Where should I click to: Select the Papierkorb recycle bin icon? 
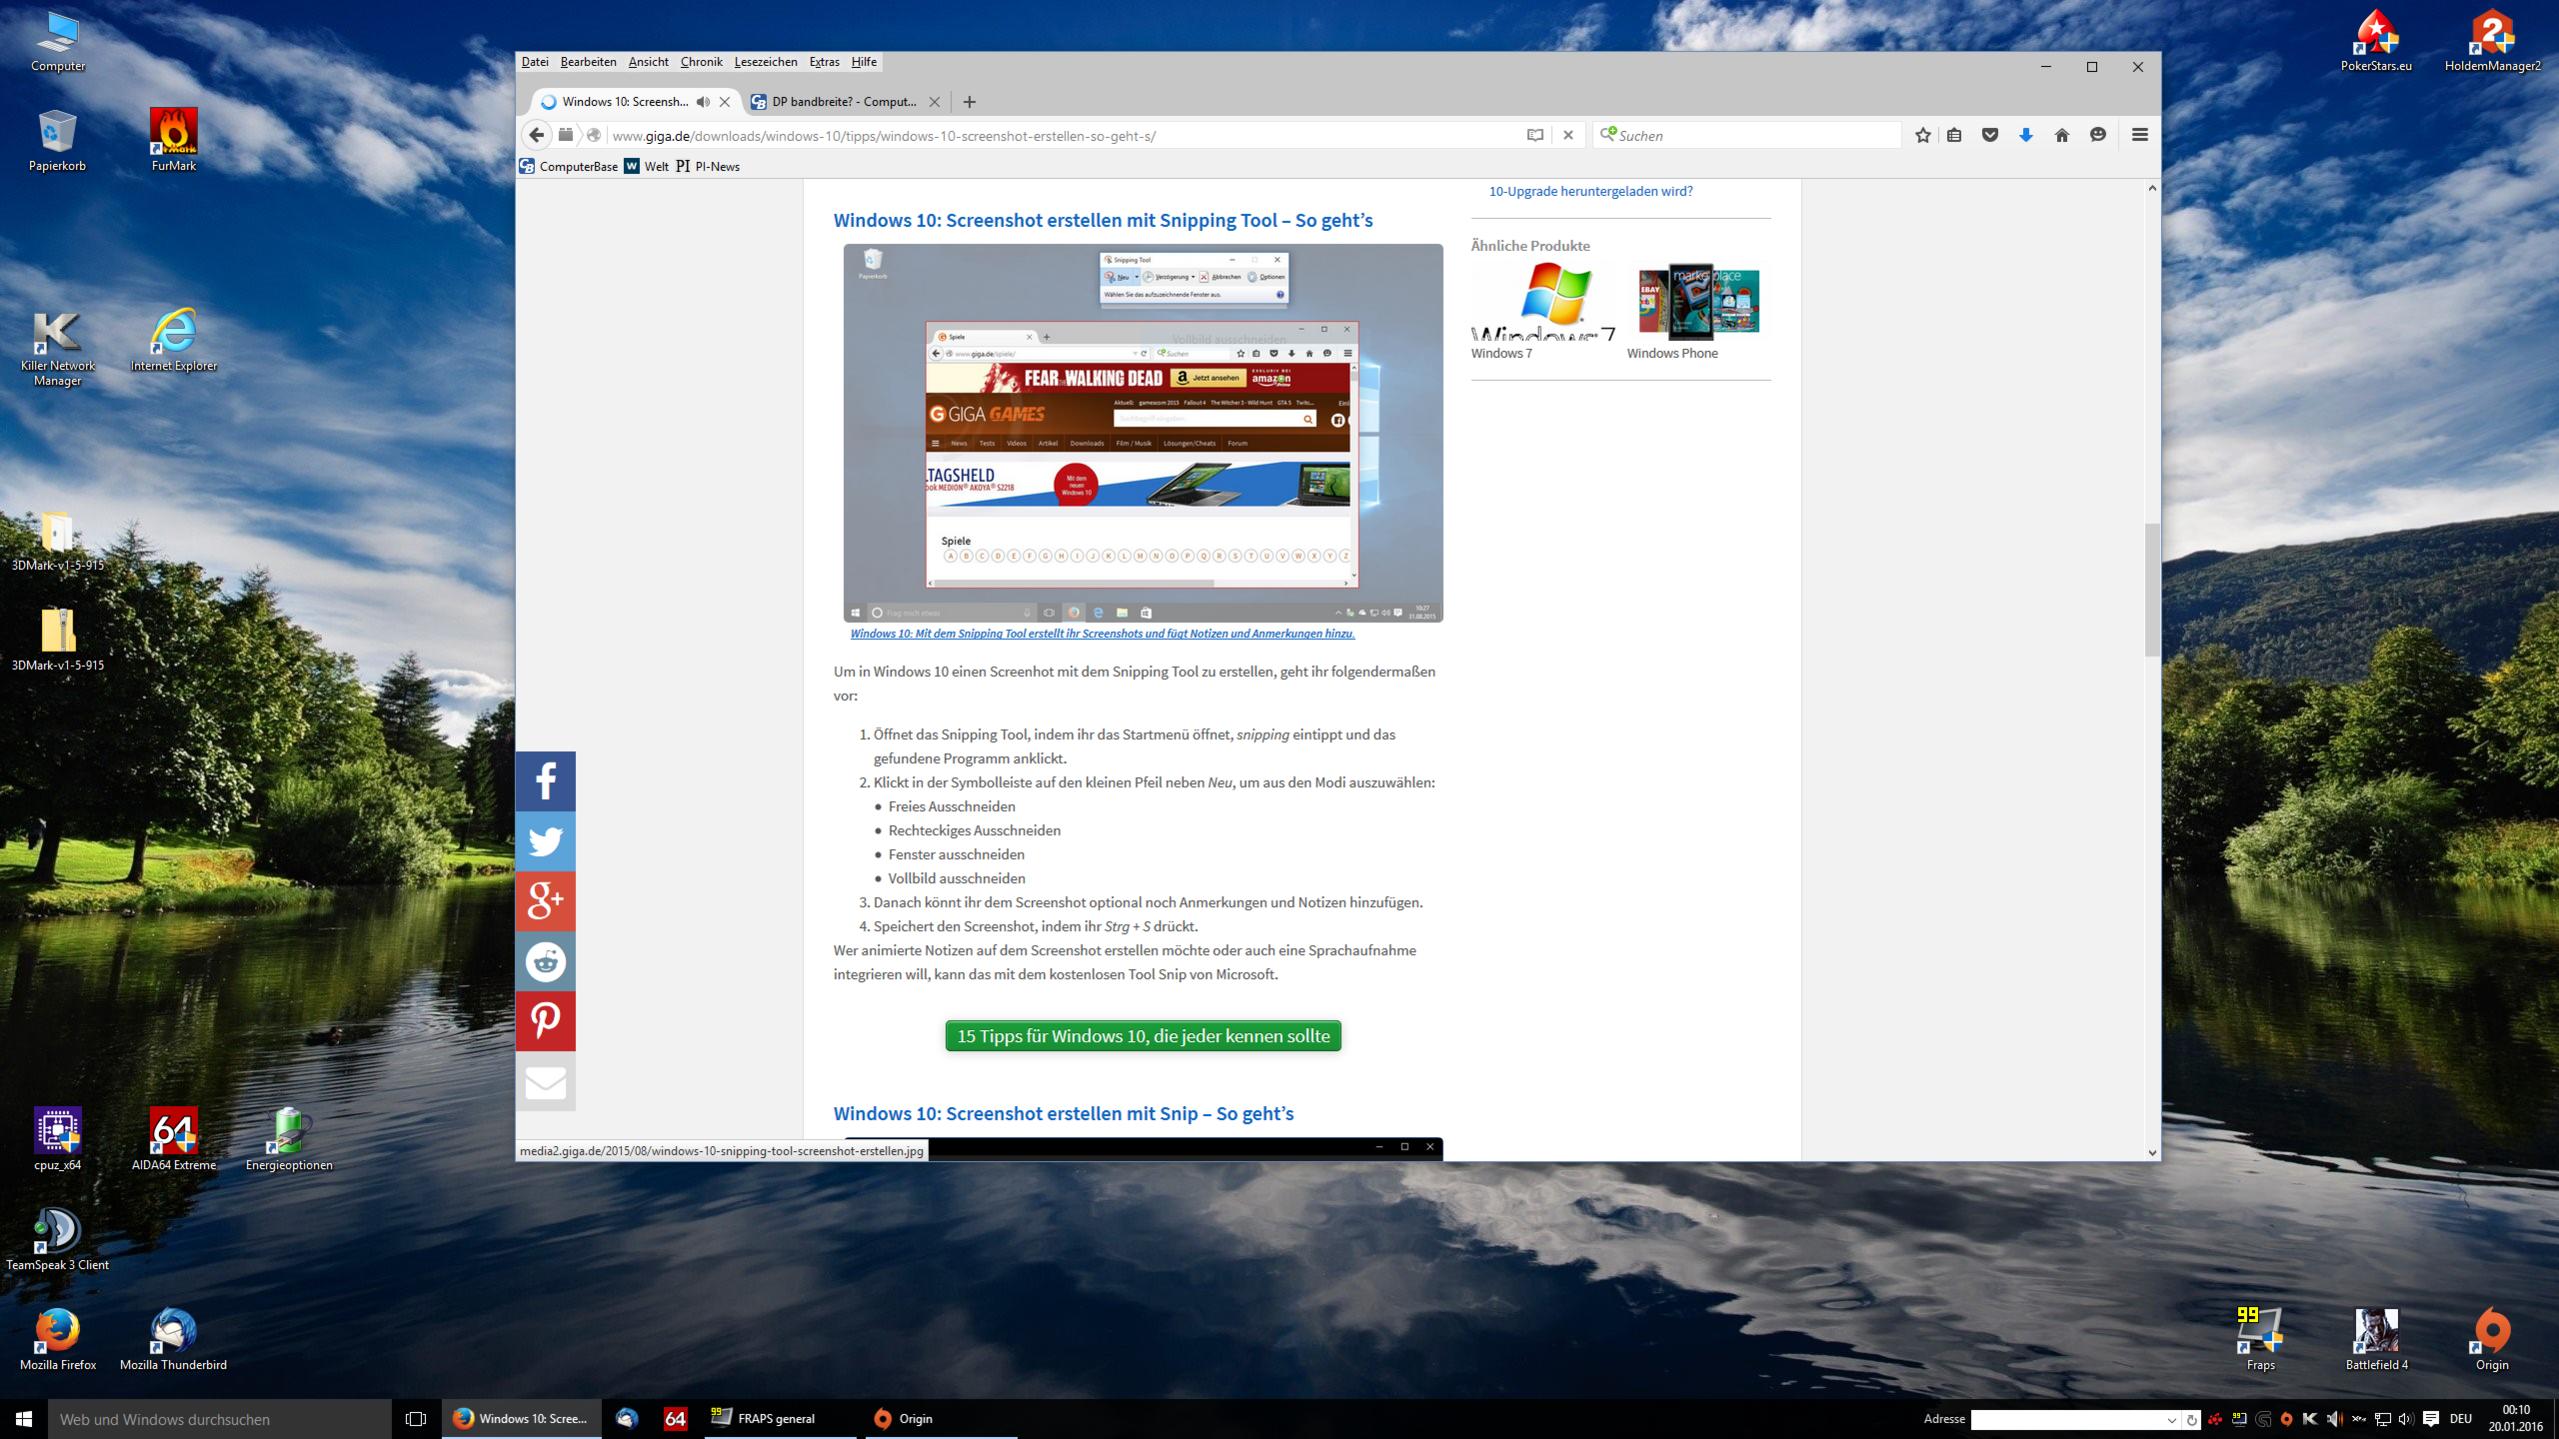pyautogui.click(x=58, y=140)
